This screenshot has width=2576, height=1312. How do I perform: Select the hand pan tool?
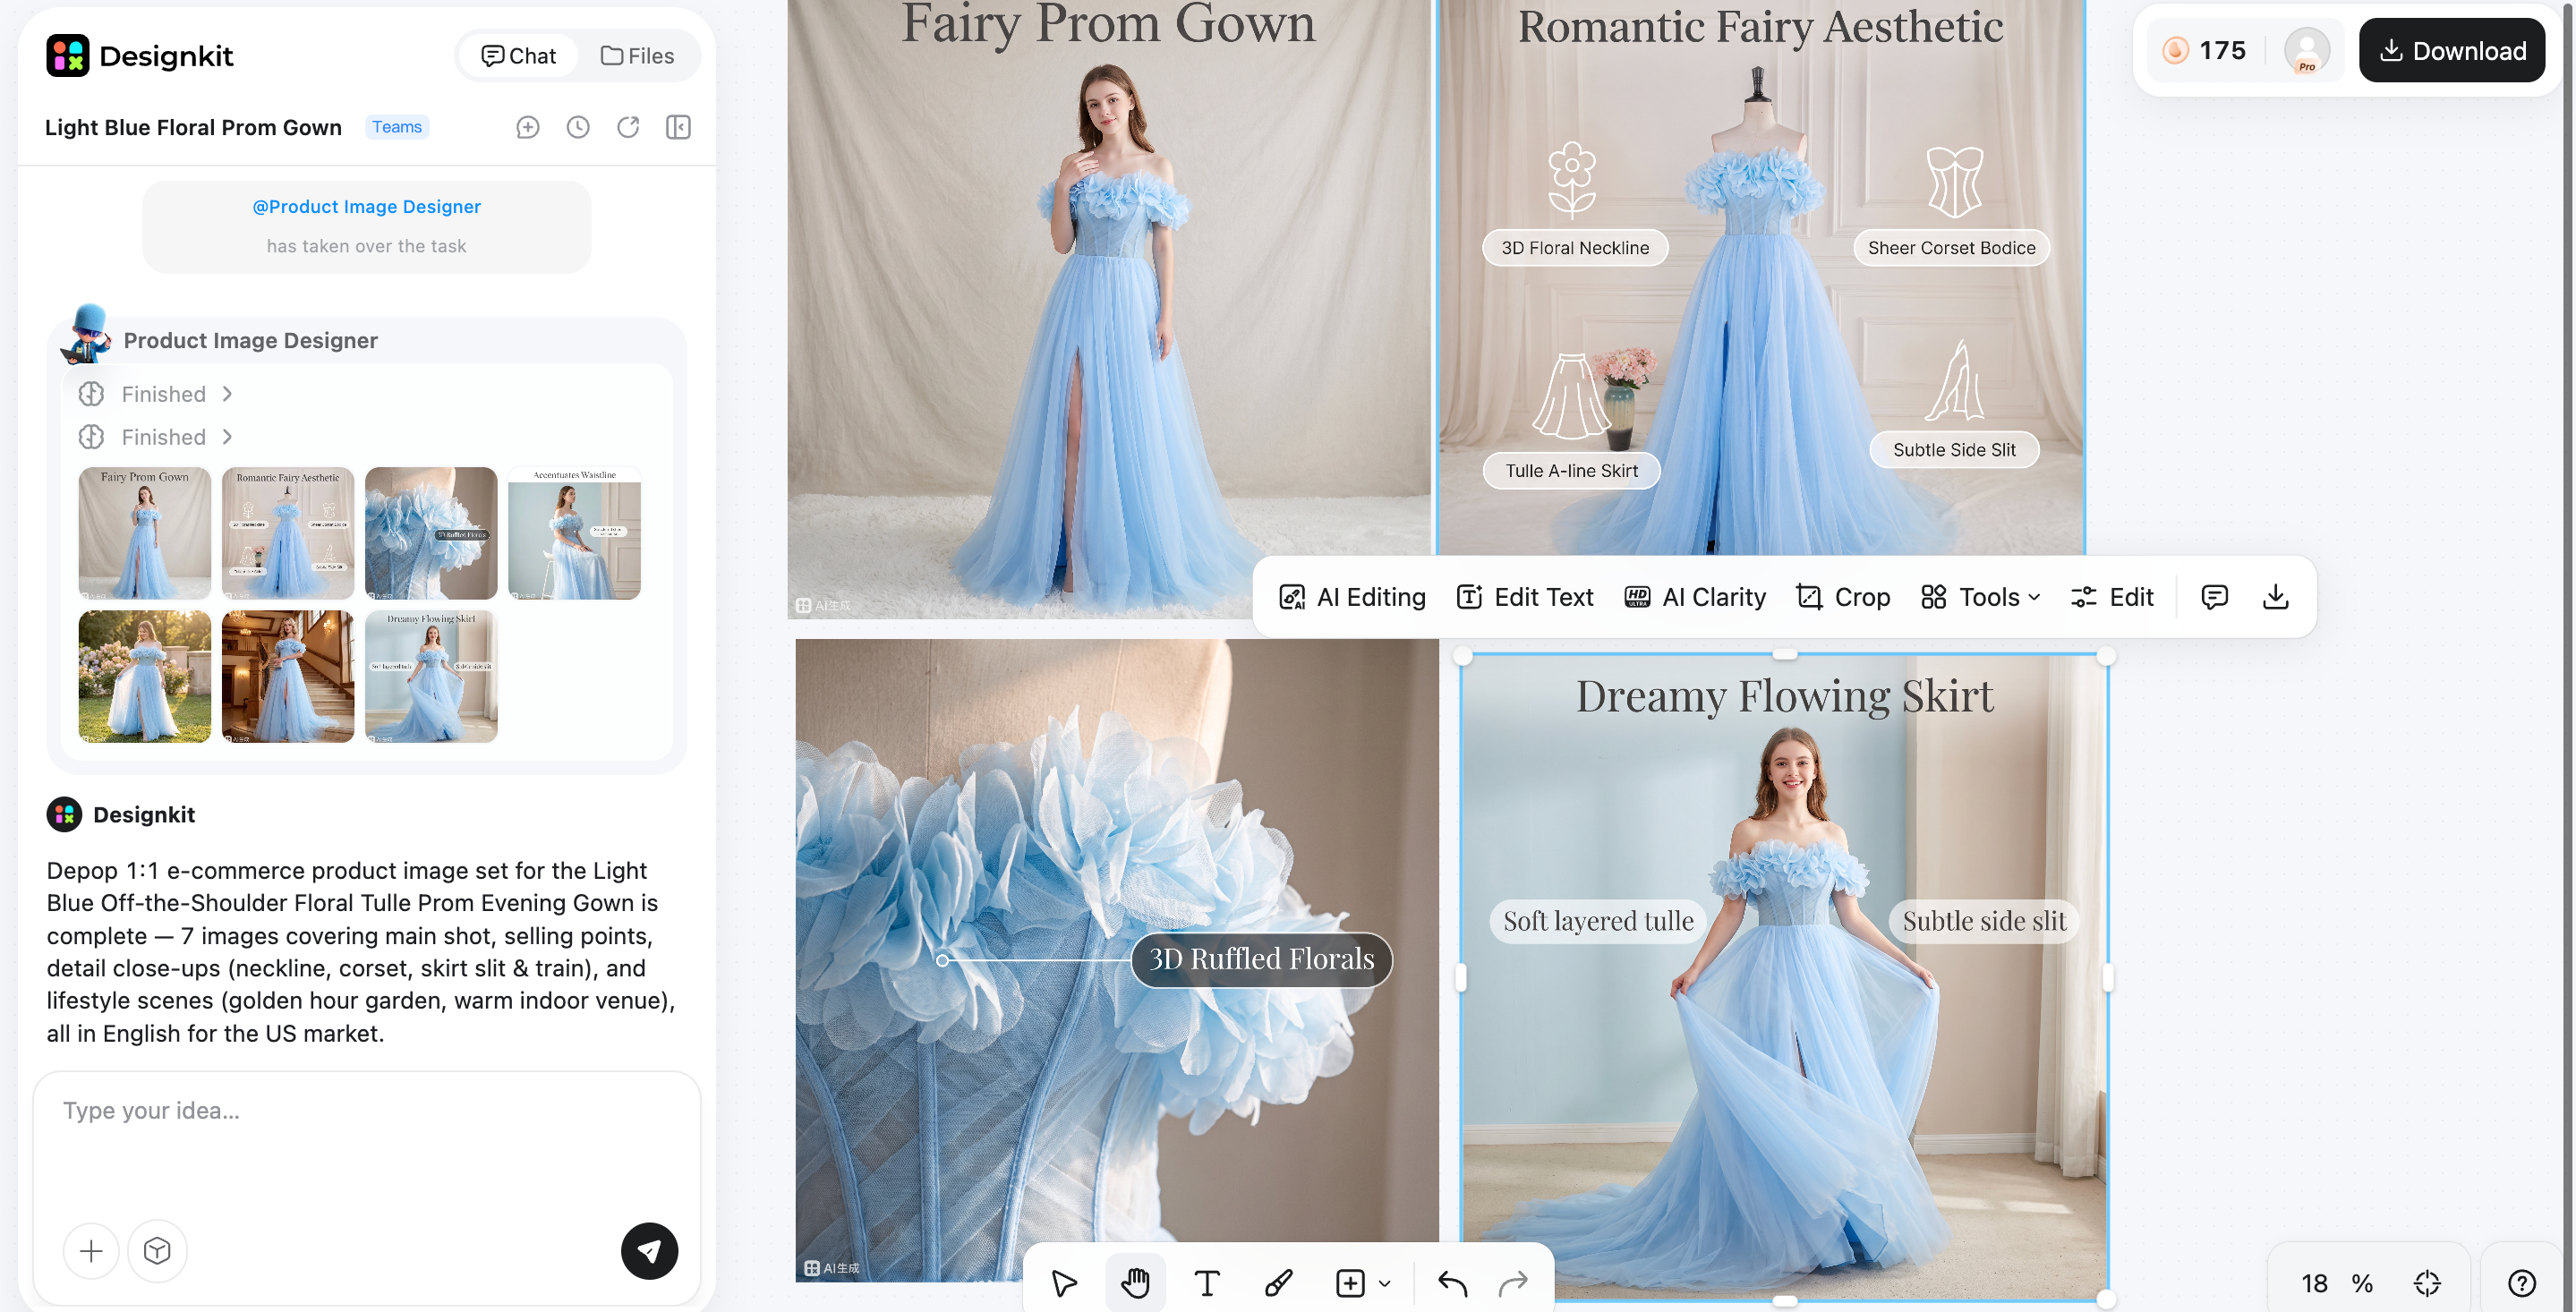1135,1282
